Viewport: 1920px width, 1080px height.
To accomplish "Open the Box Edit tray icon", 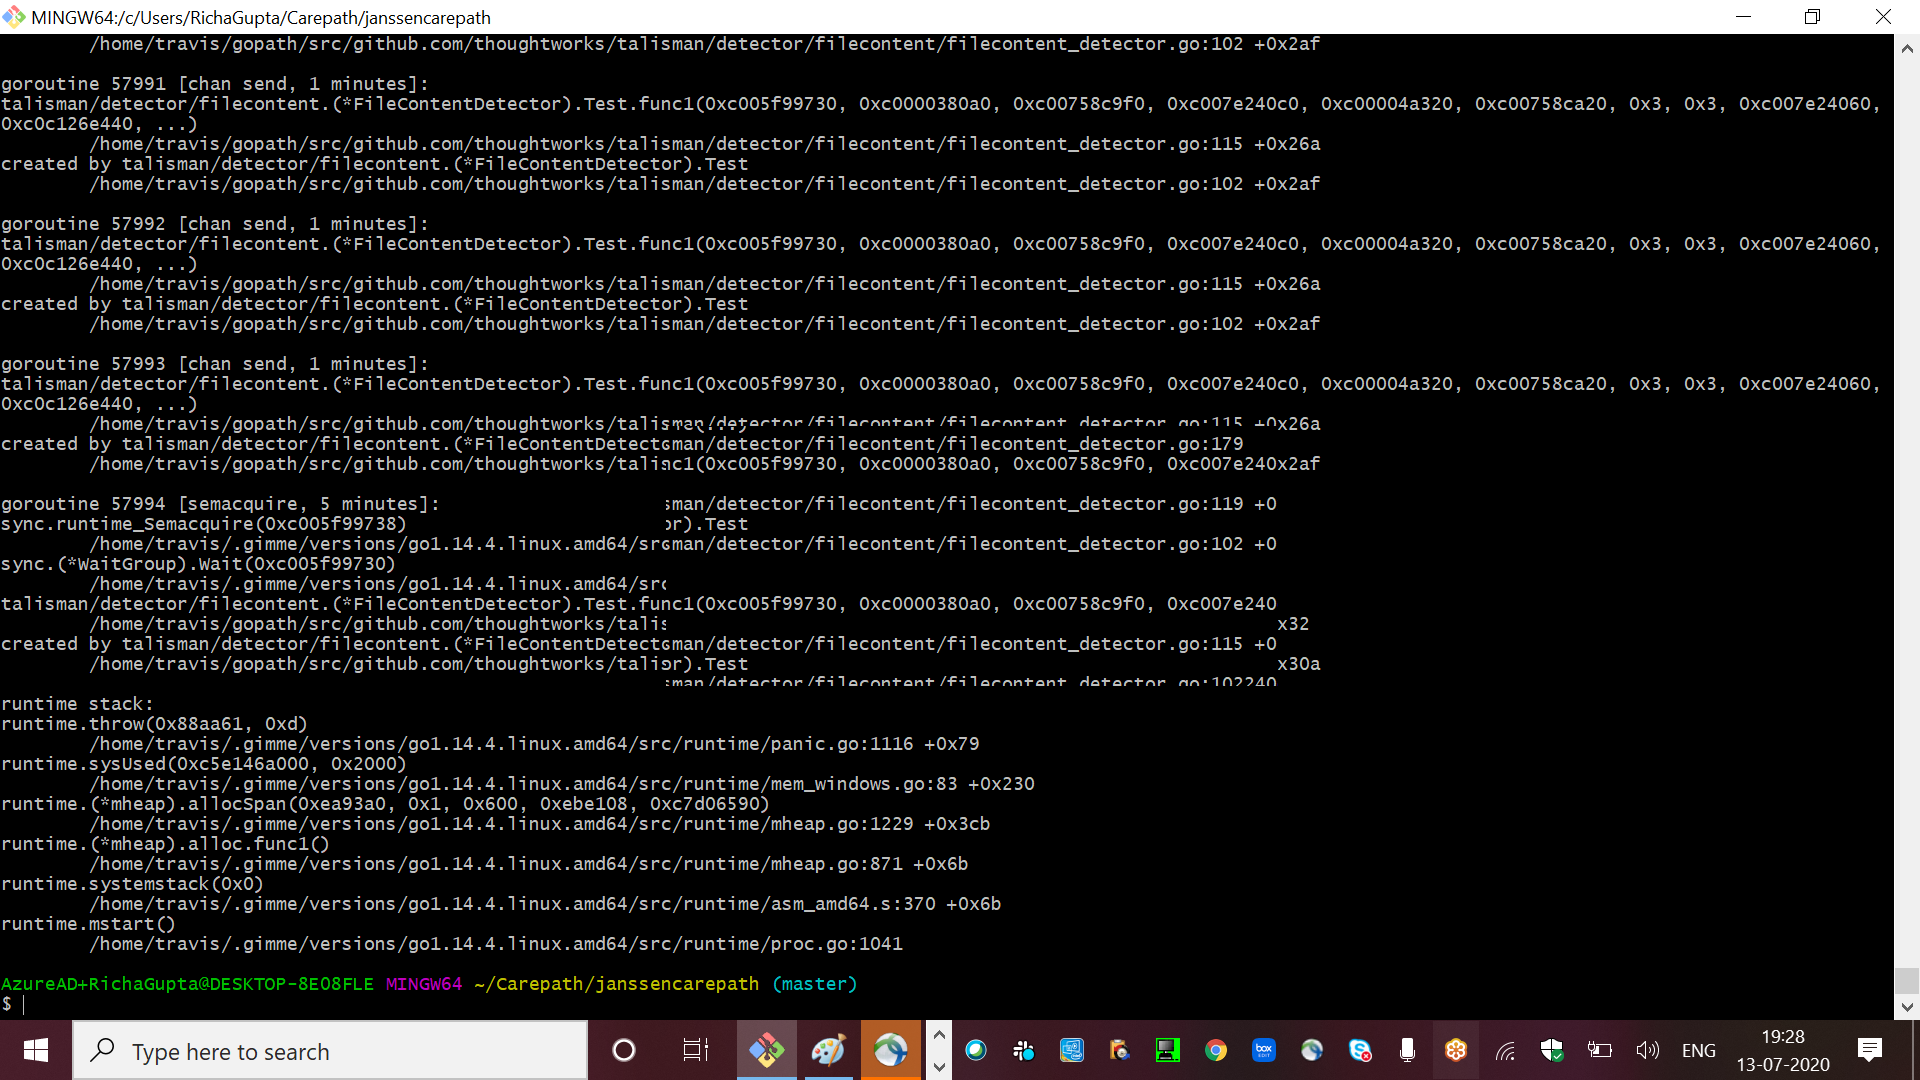I will 1263,1050.
